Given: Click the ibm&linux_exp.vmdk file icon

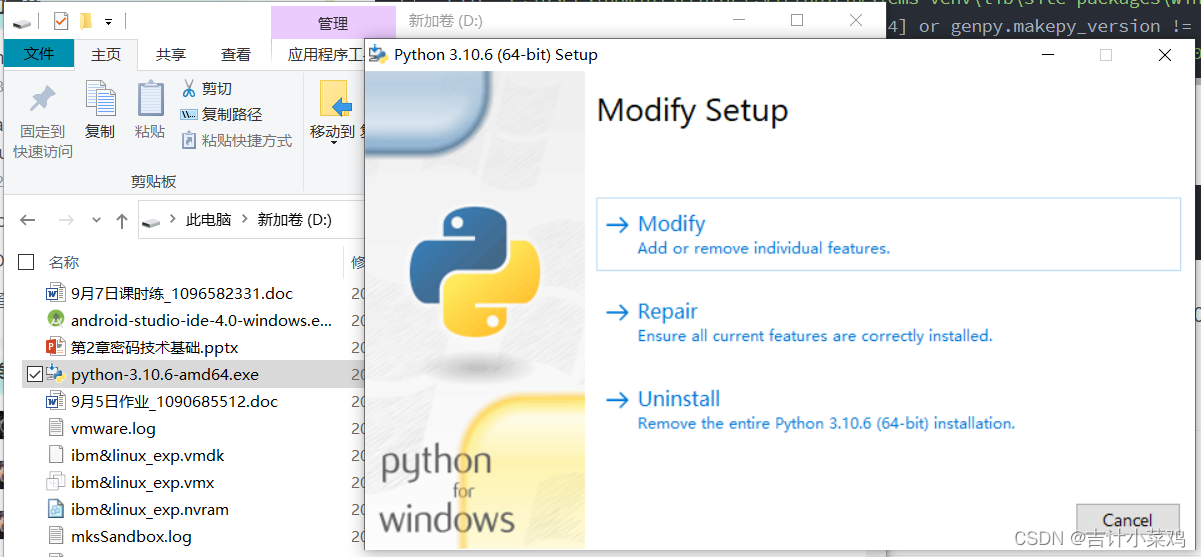Looking at the screenshot, I should [55, 455].
